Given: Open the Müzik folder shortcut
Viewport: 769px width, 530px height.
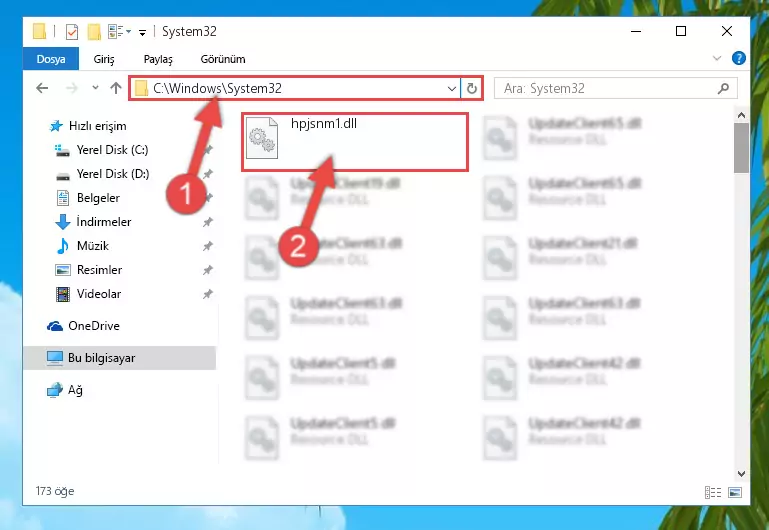Looking at the screenshot, I should pos(82,246).
